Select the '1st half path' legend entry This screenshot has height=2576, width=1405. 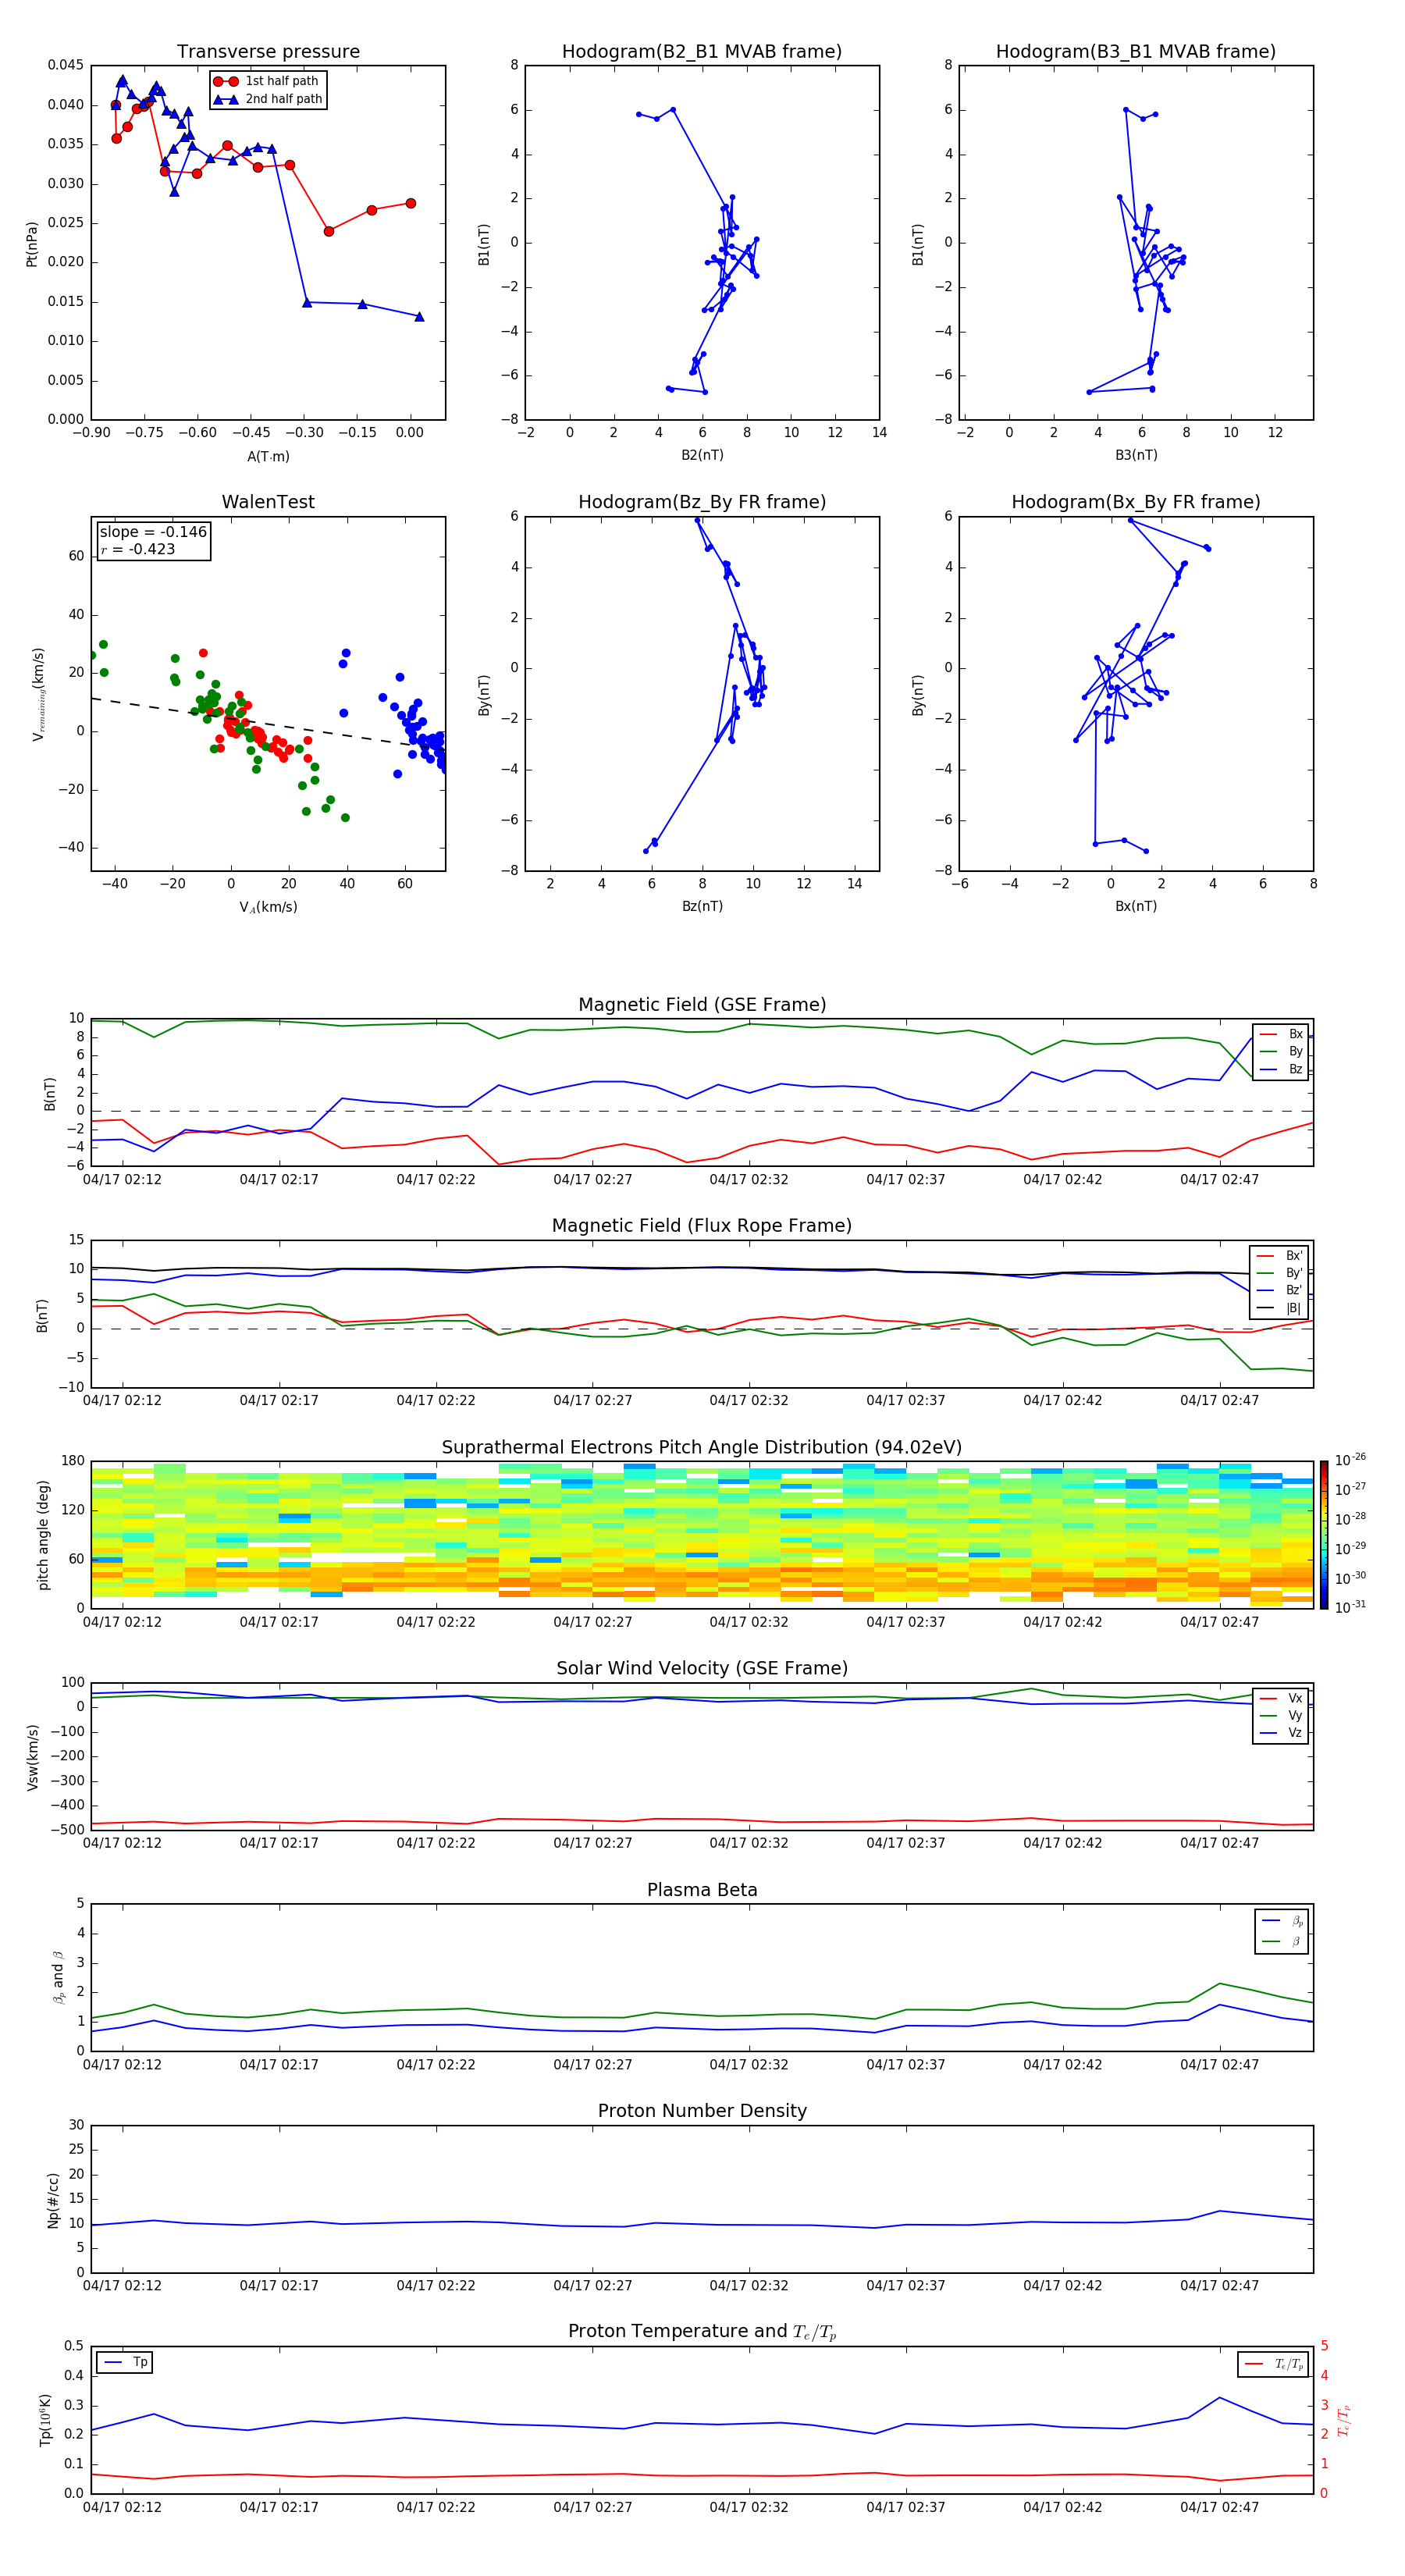click(x=267, y=81)
